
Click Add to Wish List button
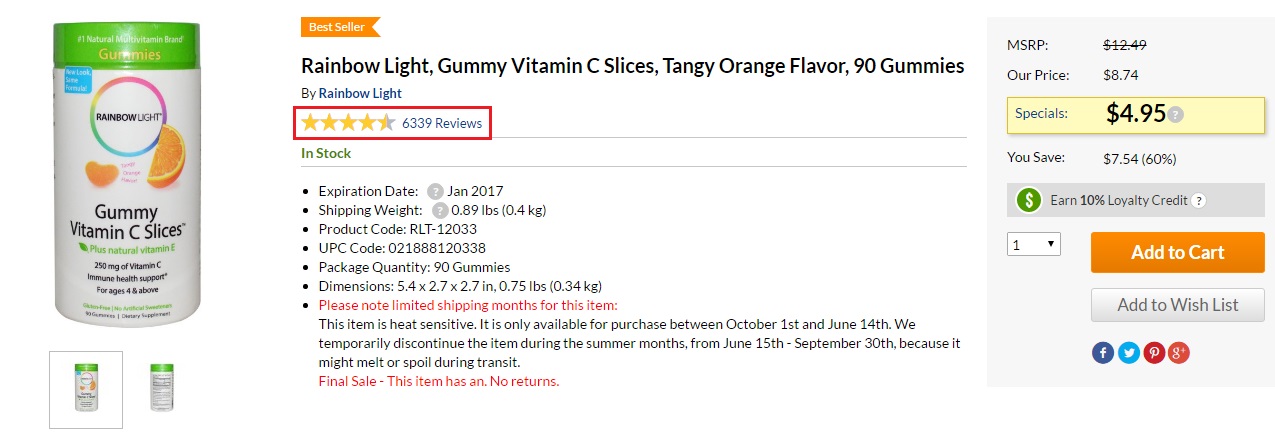1177,305
